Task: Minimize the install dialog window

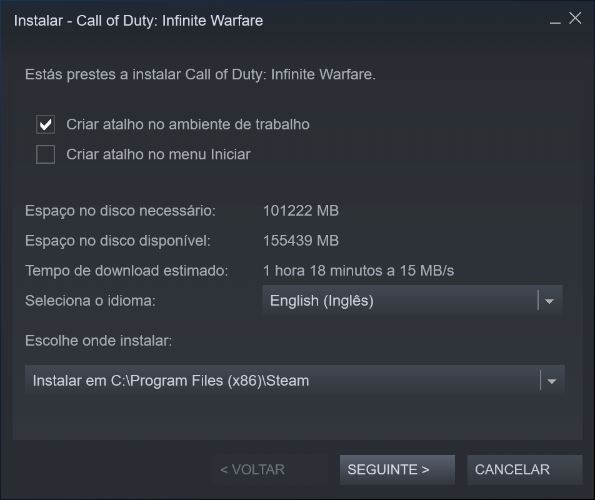Action: coord(555,20)
